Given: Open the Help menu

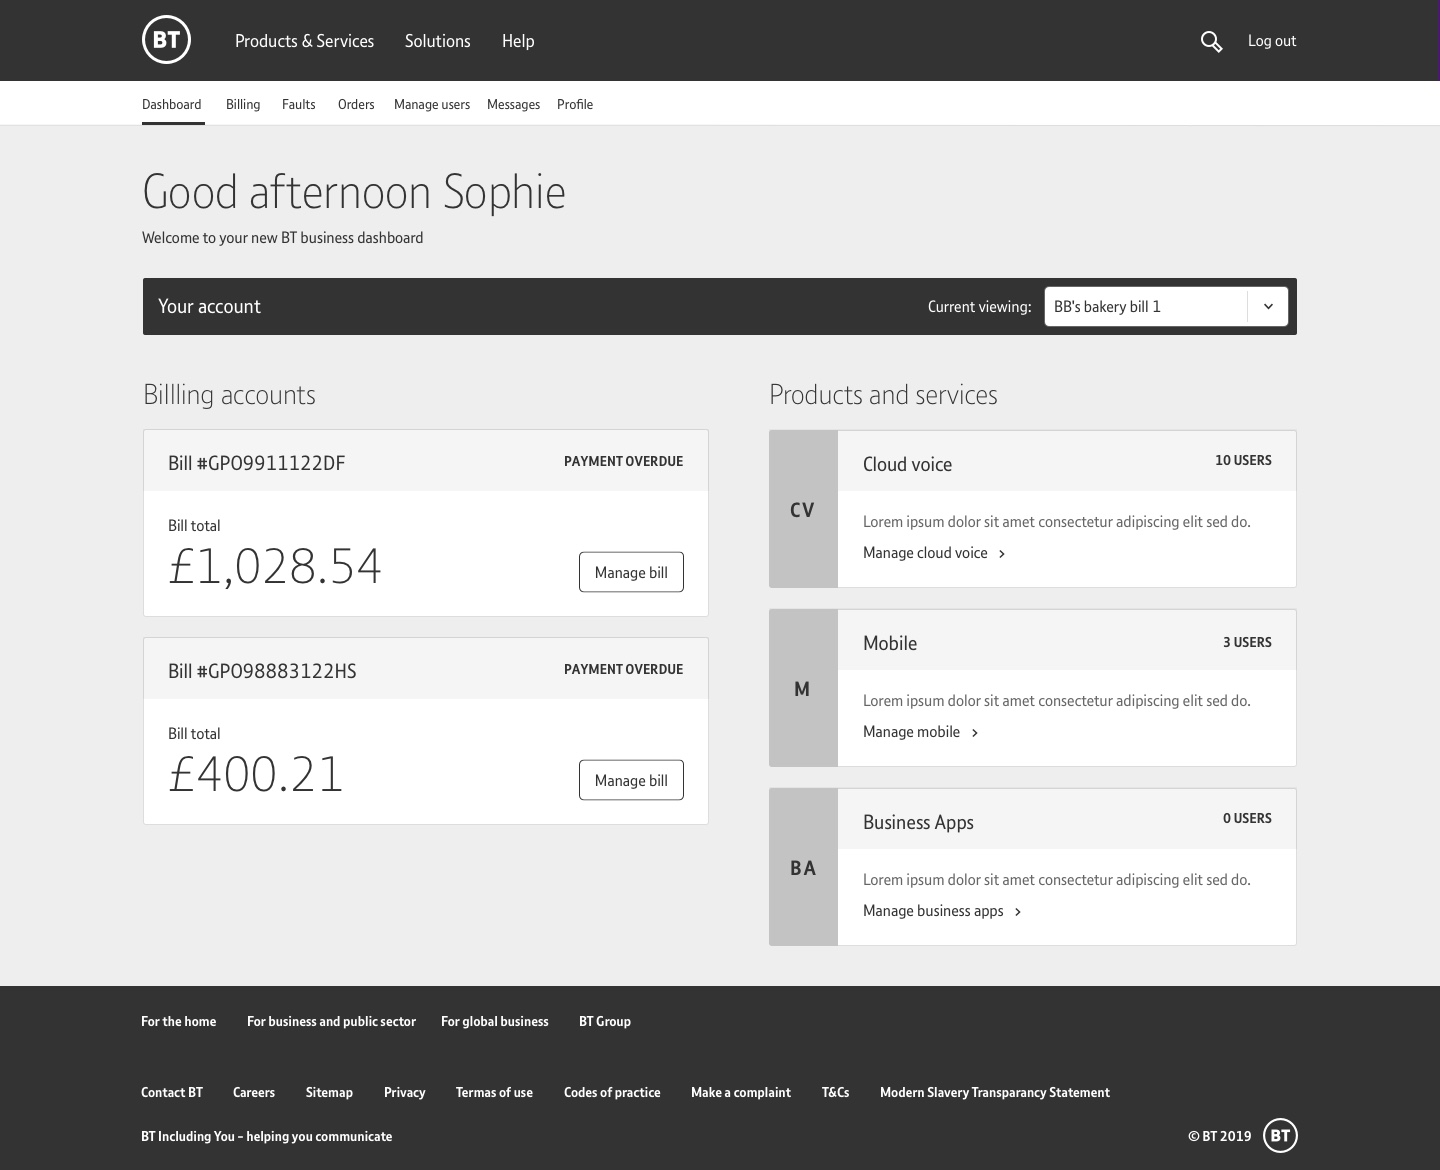Looking at the screenshot, I should click(518, 41).
